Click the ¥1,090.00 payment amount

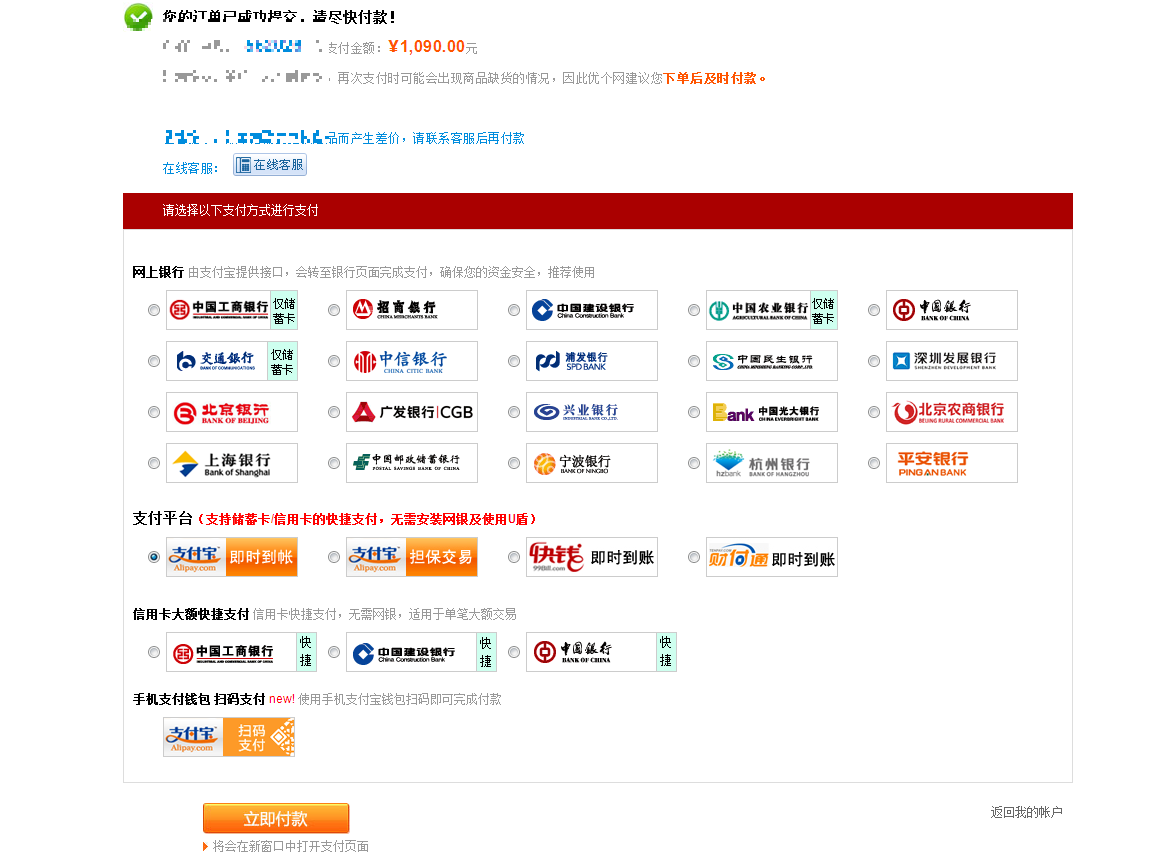[427, 47]
